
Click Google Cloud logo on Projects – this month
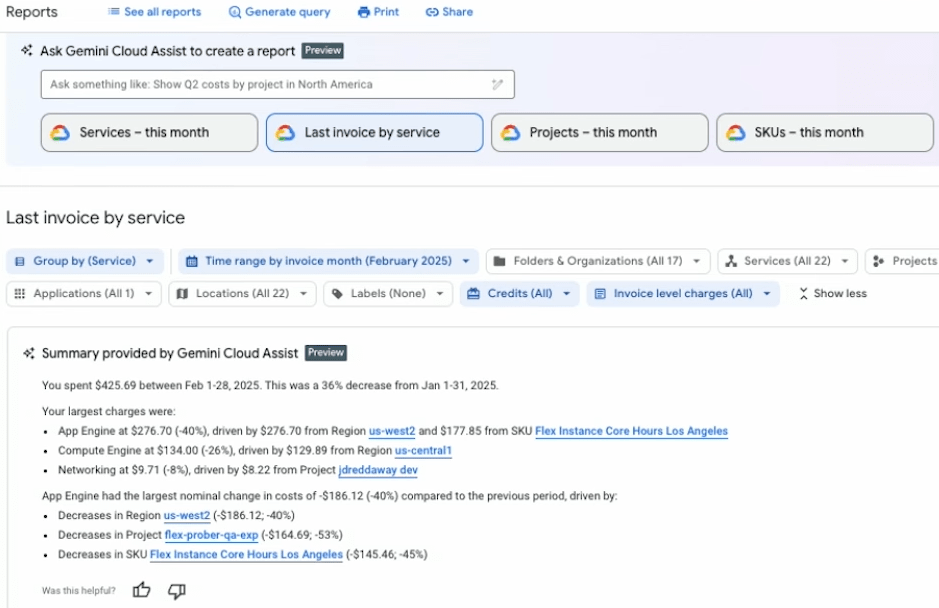click(510, 132)
